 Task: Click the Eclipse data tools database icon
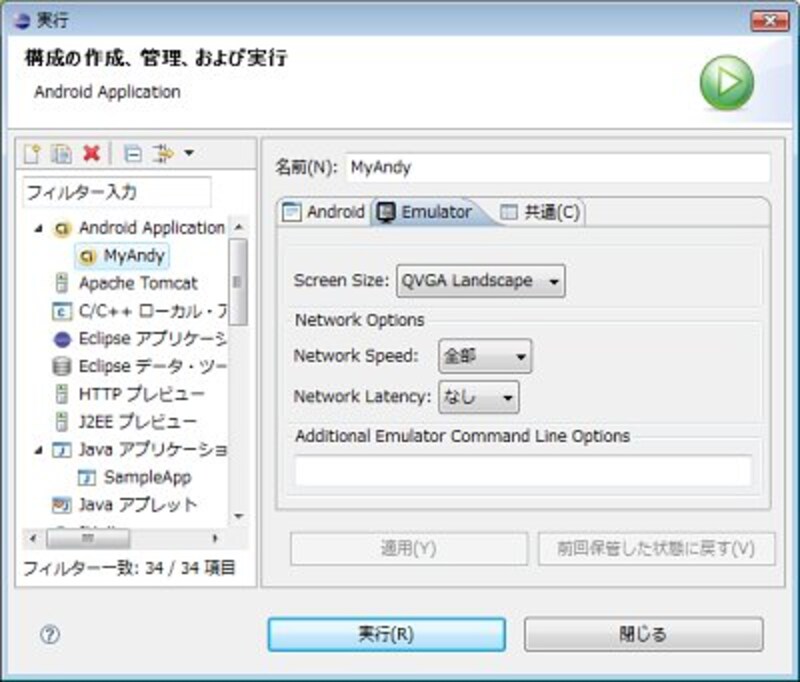(x=62, y=366)
